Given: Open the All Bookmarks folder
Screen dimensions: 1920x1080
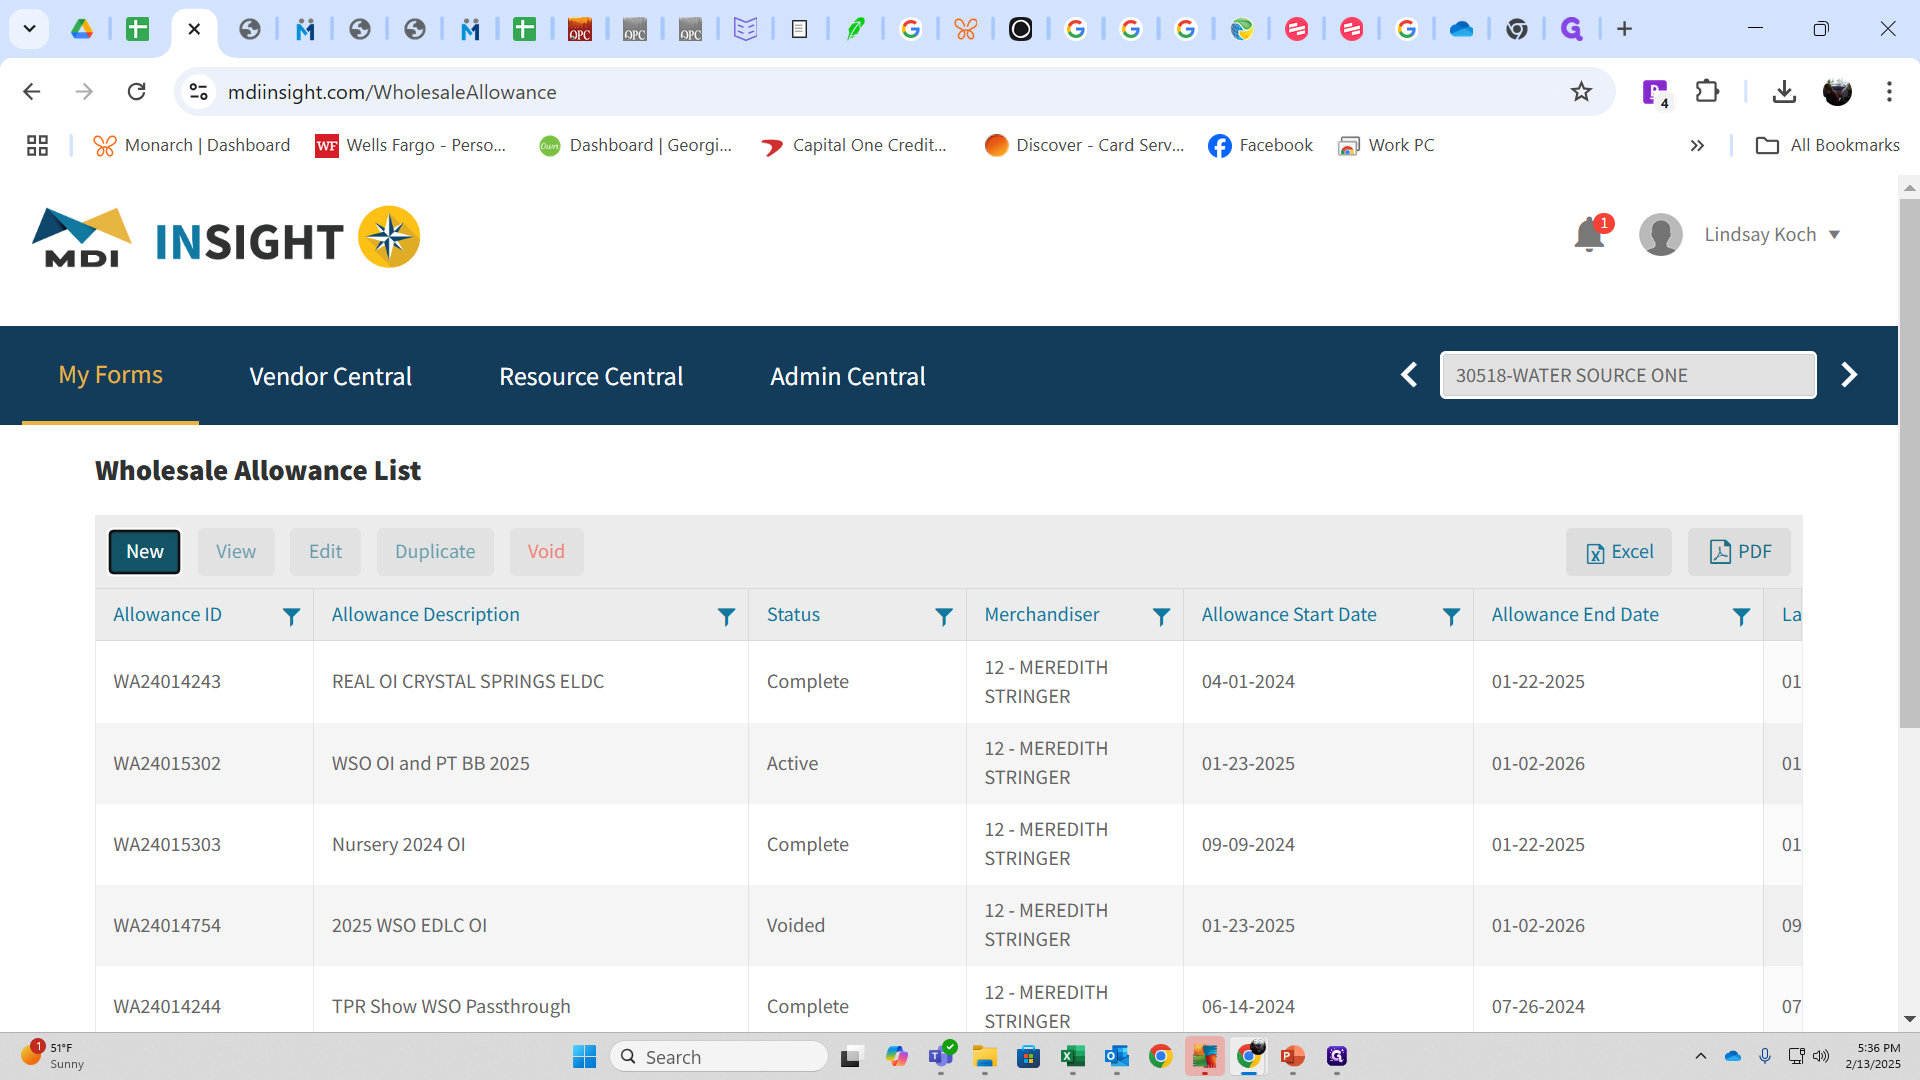Looking at the screenshot, I should click(1828, 145).
